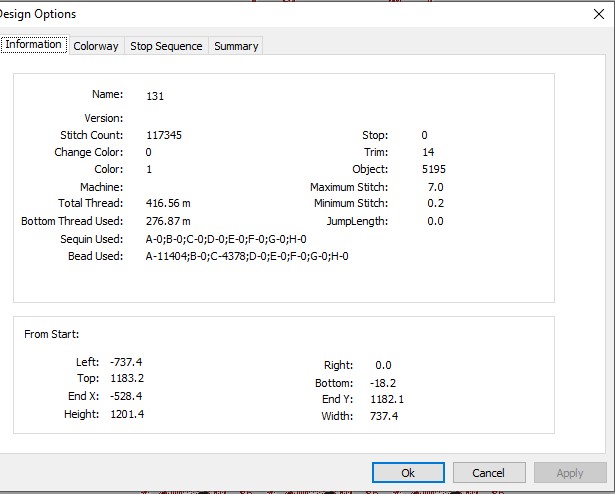Open the Summary tab

[x=236, y=46]
